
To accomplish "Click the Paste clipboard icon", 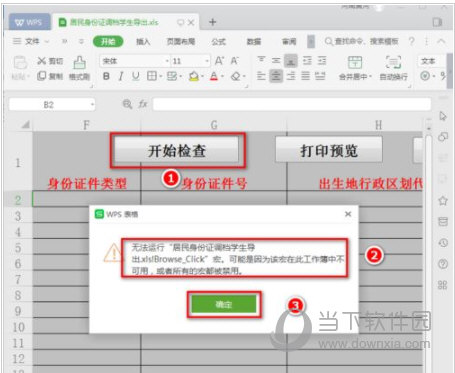I will point(20,63).
